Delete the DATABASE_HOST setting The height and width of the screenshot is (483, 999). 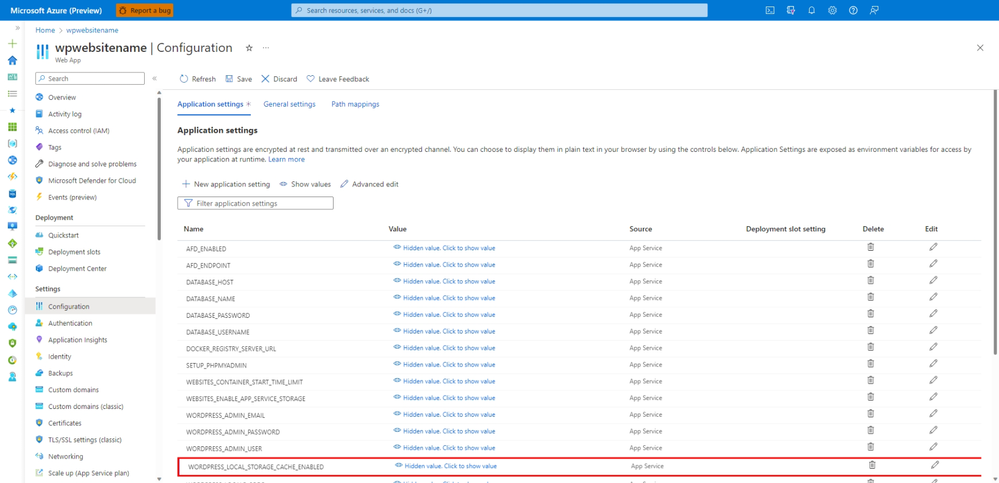(x=870, y=280)
